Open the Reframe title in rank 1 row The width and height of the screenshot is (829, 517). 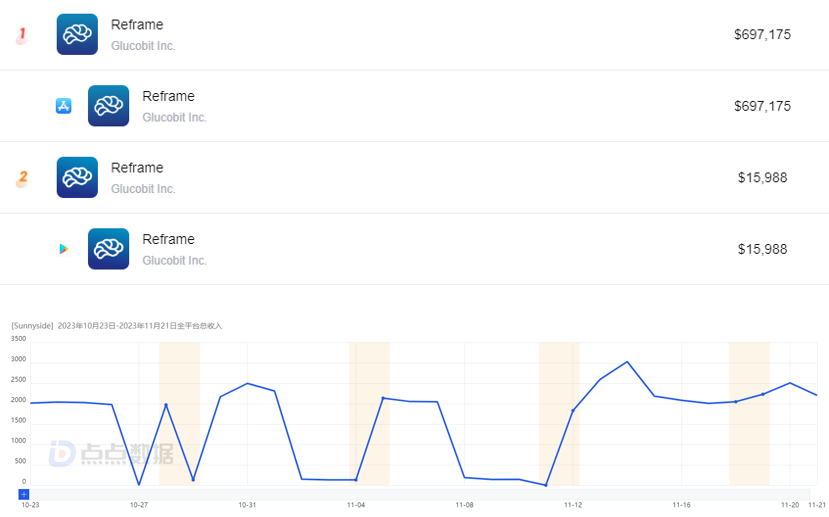coord(137,25)
